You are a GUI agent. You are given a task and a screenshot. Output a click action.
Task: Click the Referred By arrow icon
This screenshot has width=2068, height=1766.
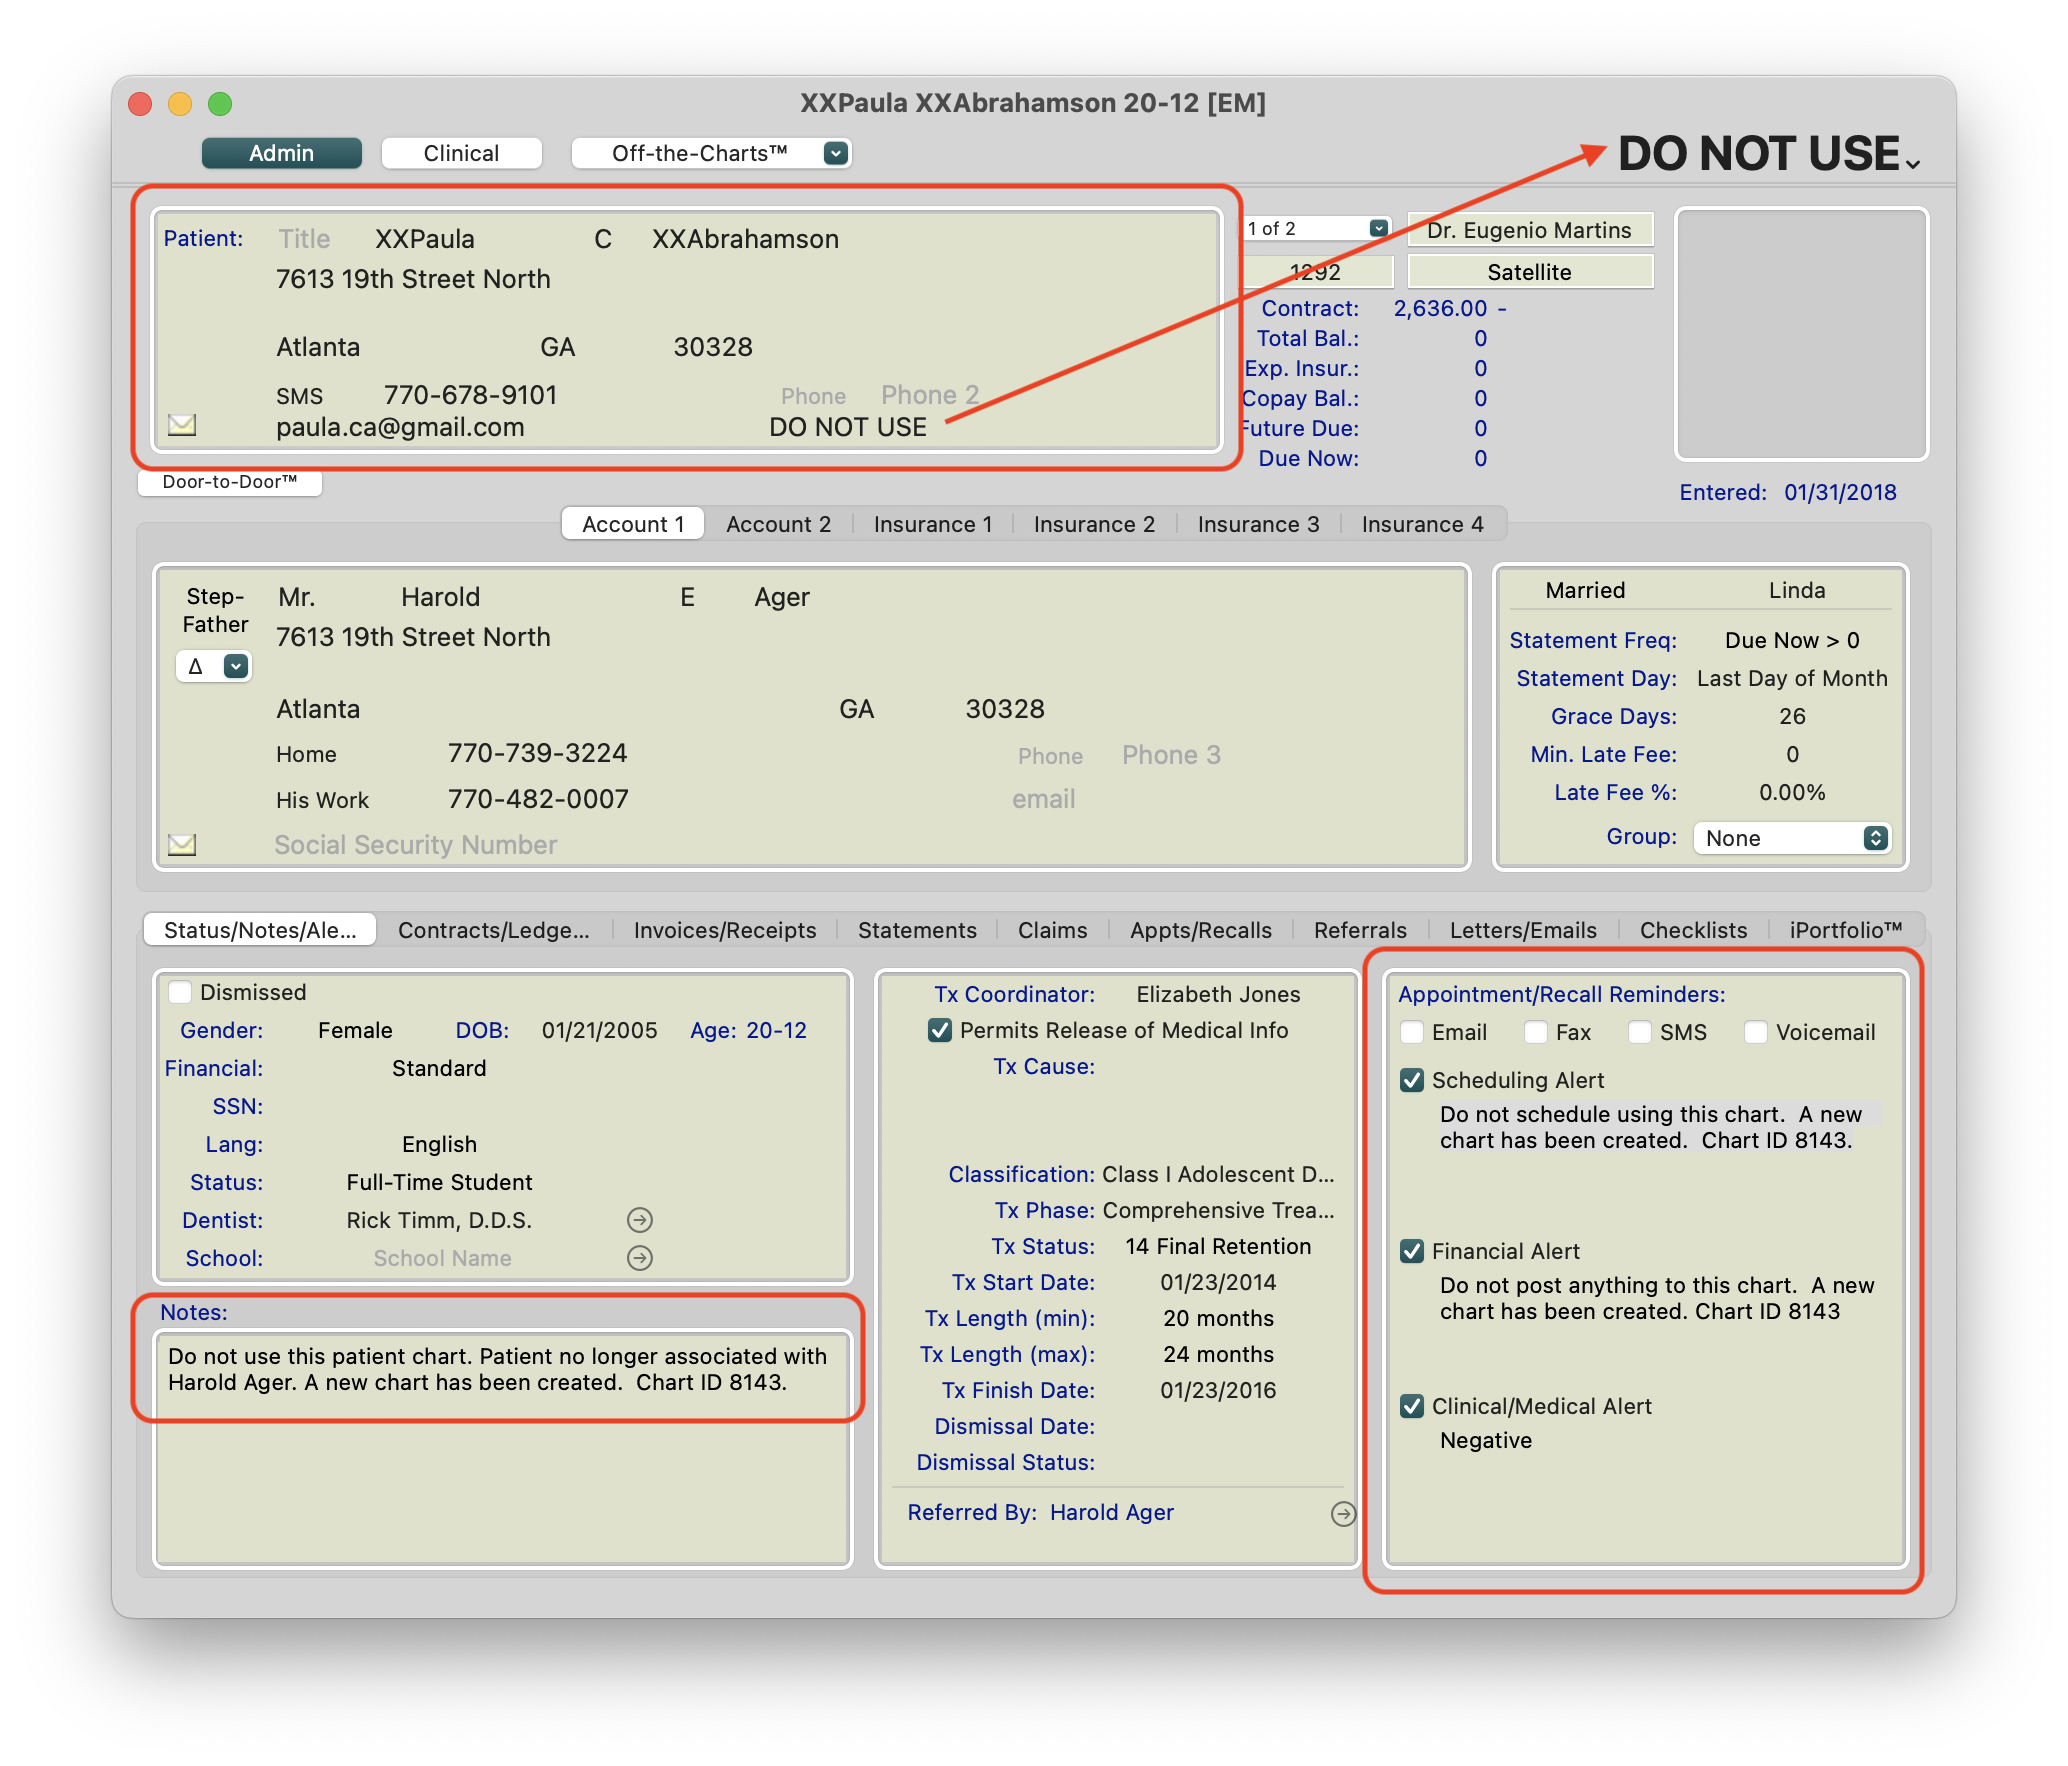[x=1343, y=1514]
